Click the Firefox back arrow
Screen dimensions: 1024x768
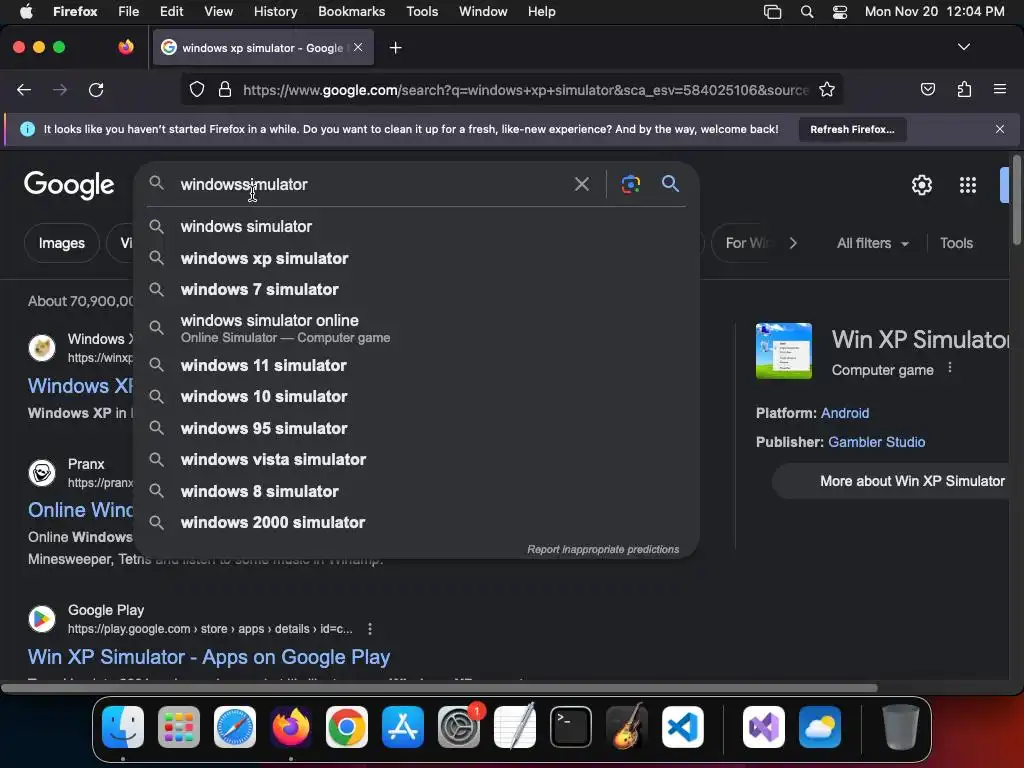click(24, 89)
